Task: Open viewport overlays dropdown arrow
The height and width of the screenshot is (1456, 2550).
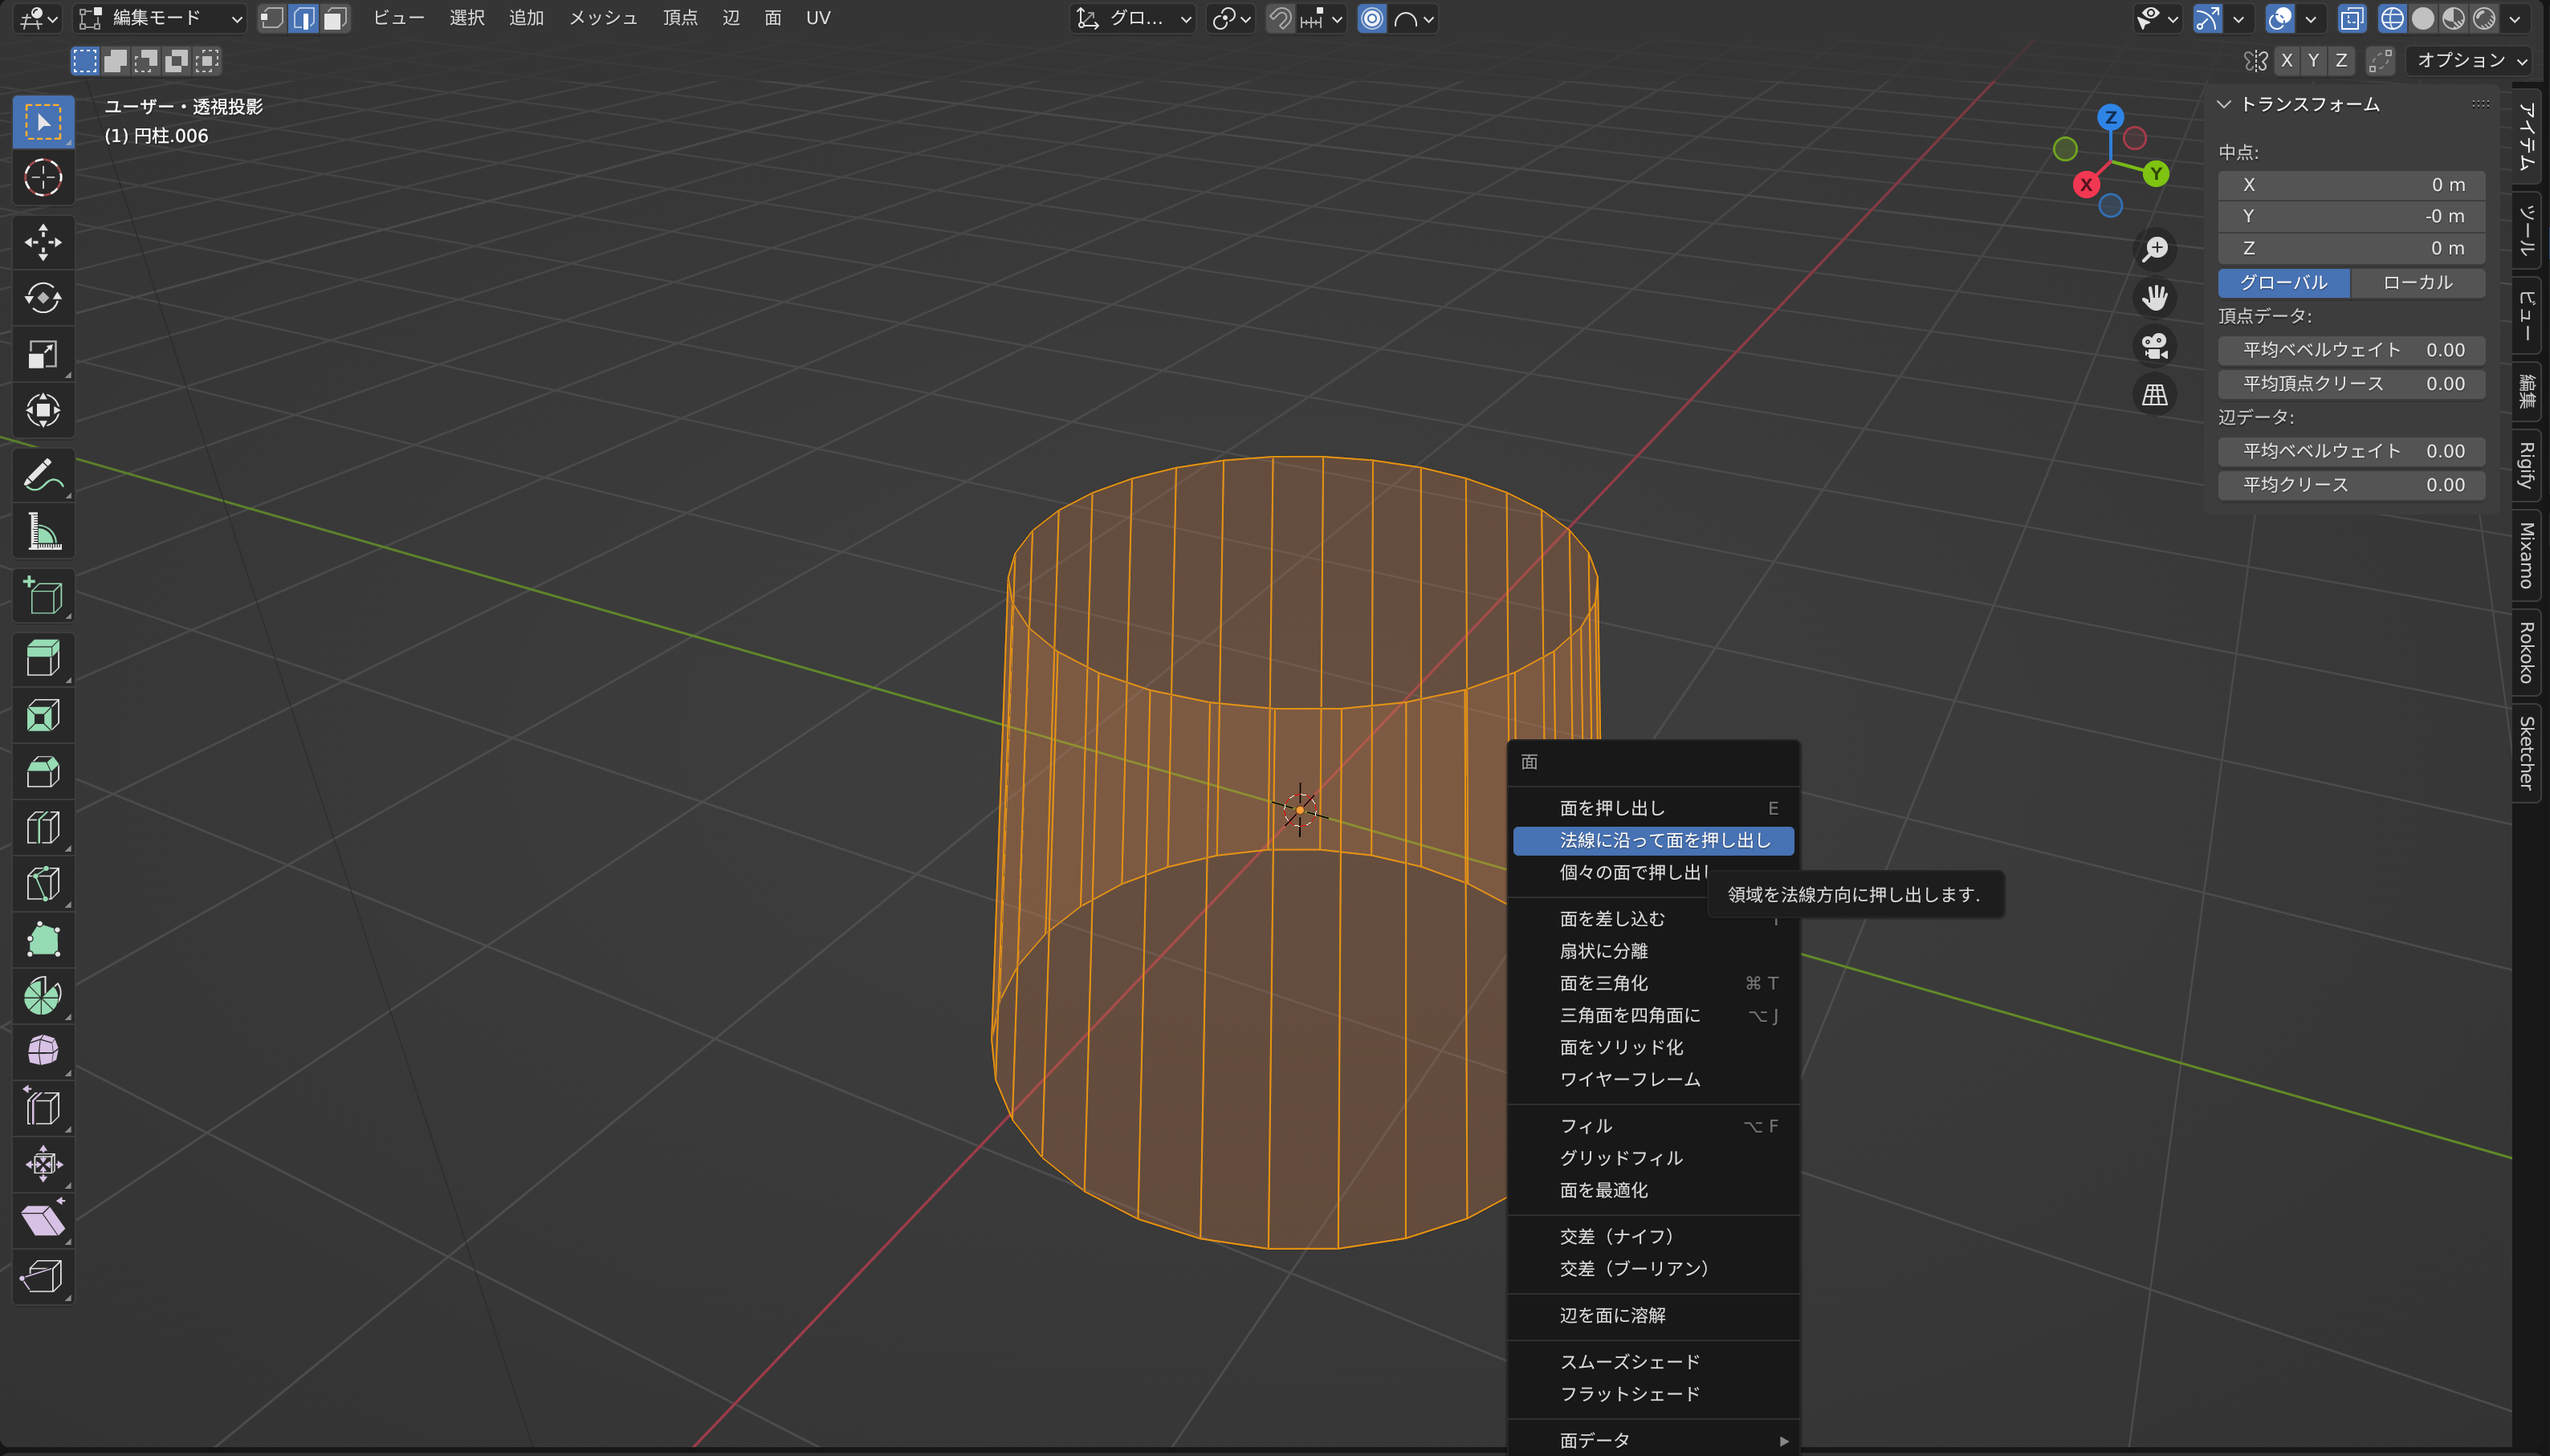Action: (2310, 18)
